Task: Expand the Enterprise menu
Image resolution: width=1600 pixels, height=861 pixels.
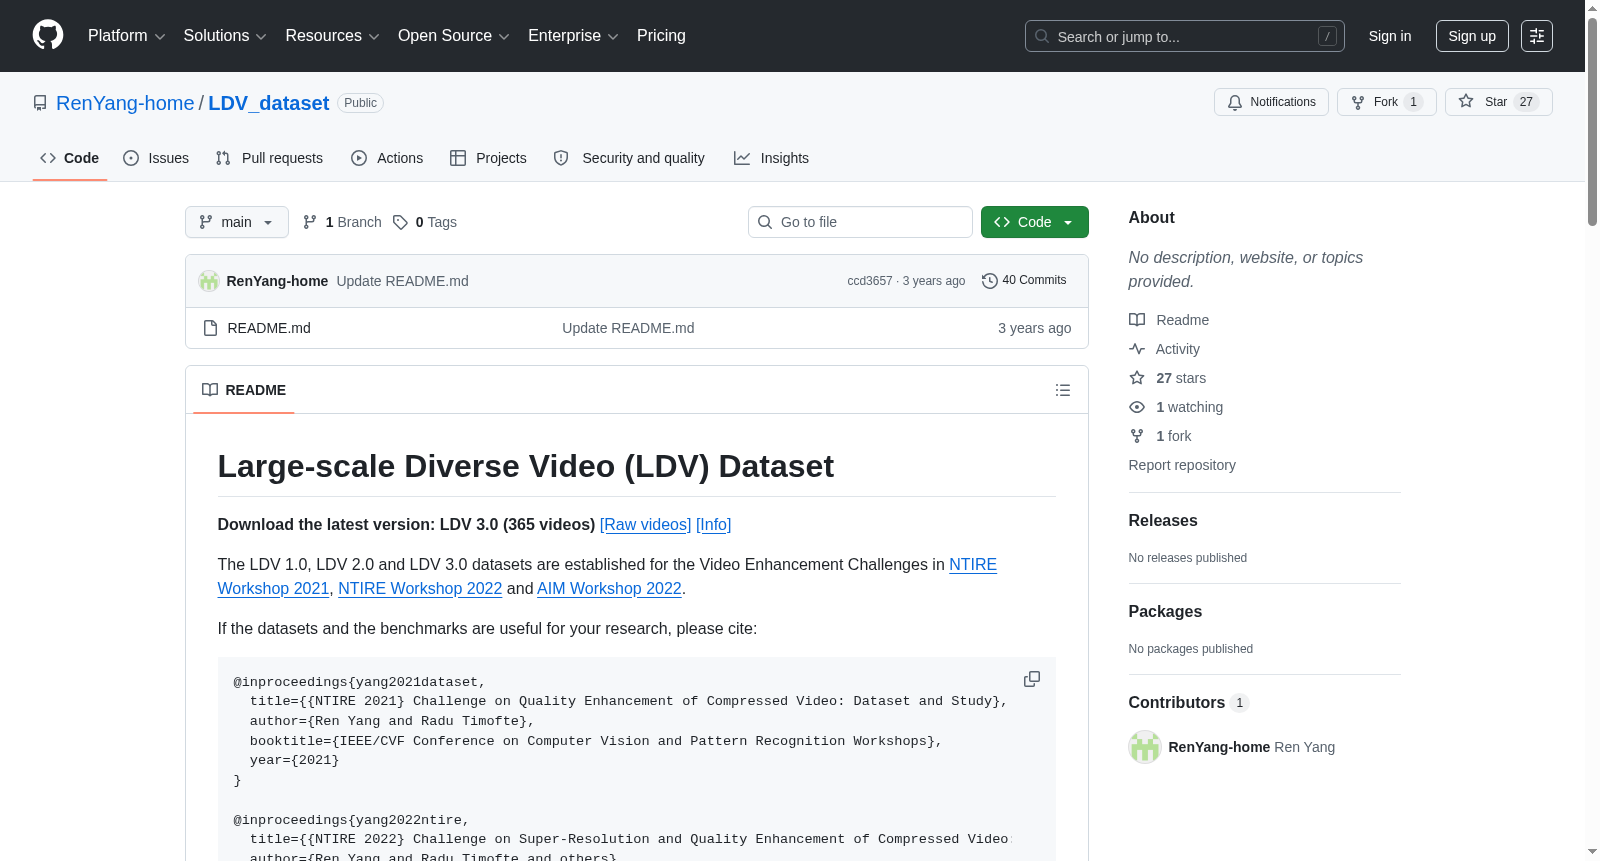Action: (573, 36)
